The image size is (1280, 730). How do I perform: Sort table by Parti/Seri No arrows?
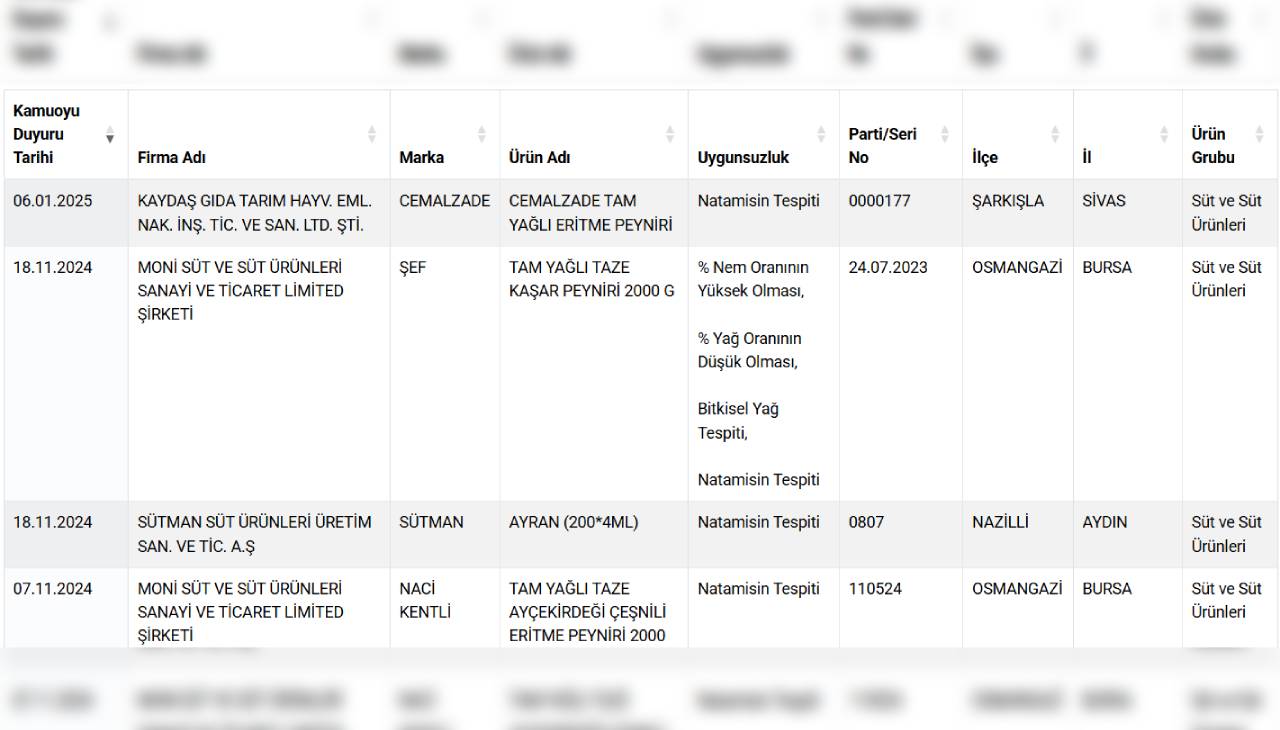point(944,134)
